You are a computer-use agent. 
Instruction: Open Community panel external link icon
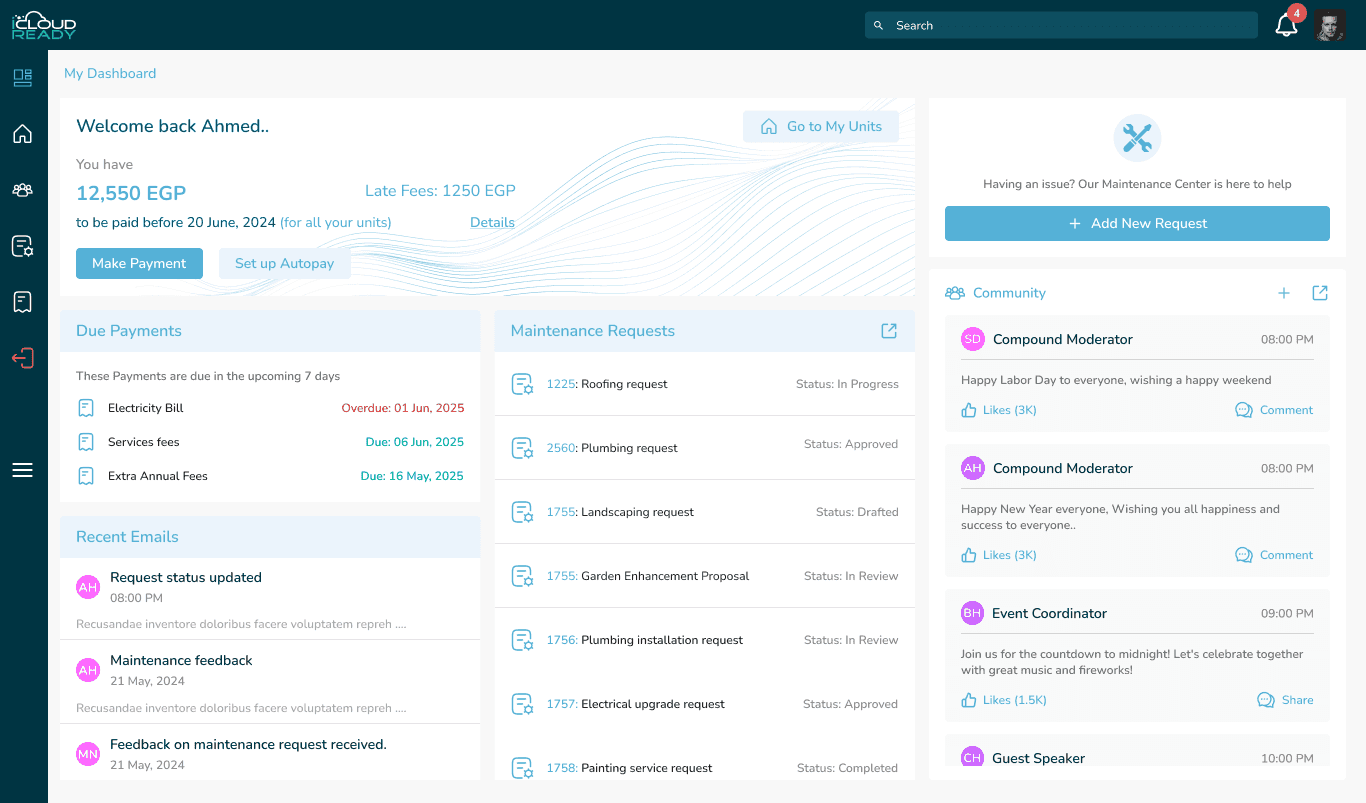pos(1320,293)
